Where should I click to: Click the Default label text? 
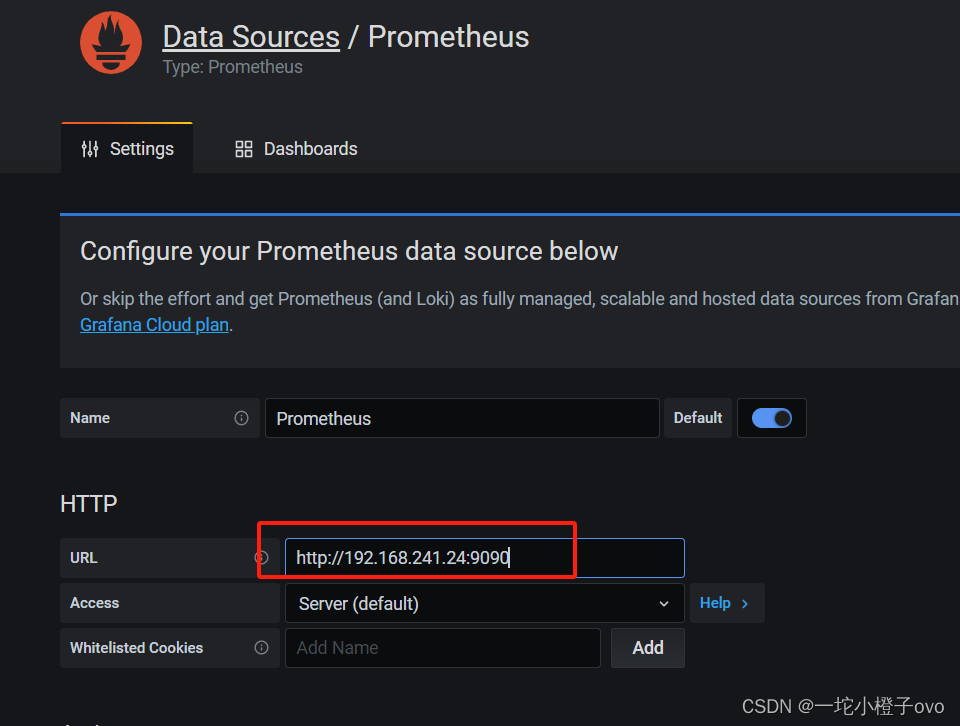pyautogui.click(x=698, y=418)
